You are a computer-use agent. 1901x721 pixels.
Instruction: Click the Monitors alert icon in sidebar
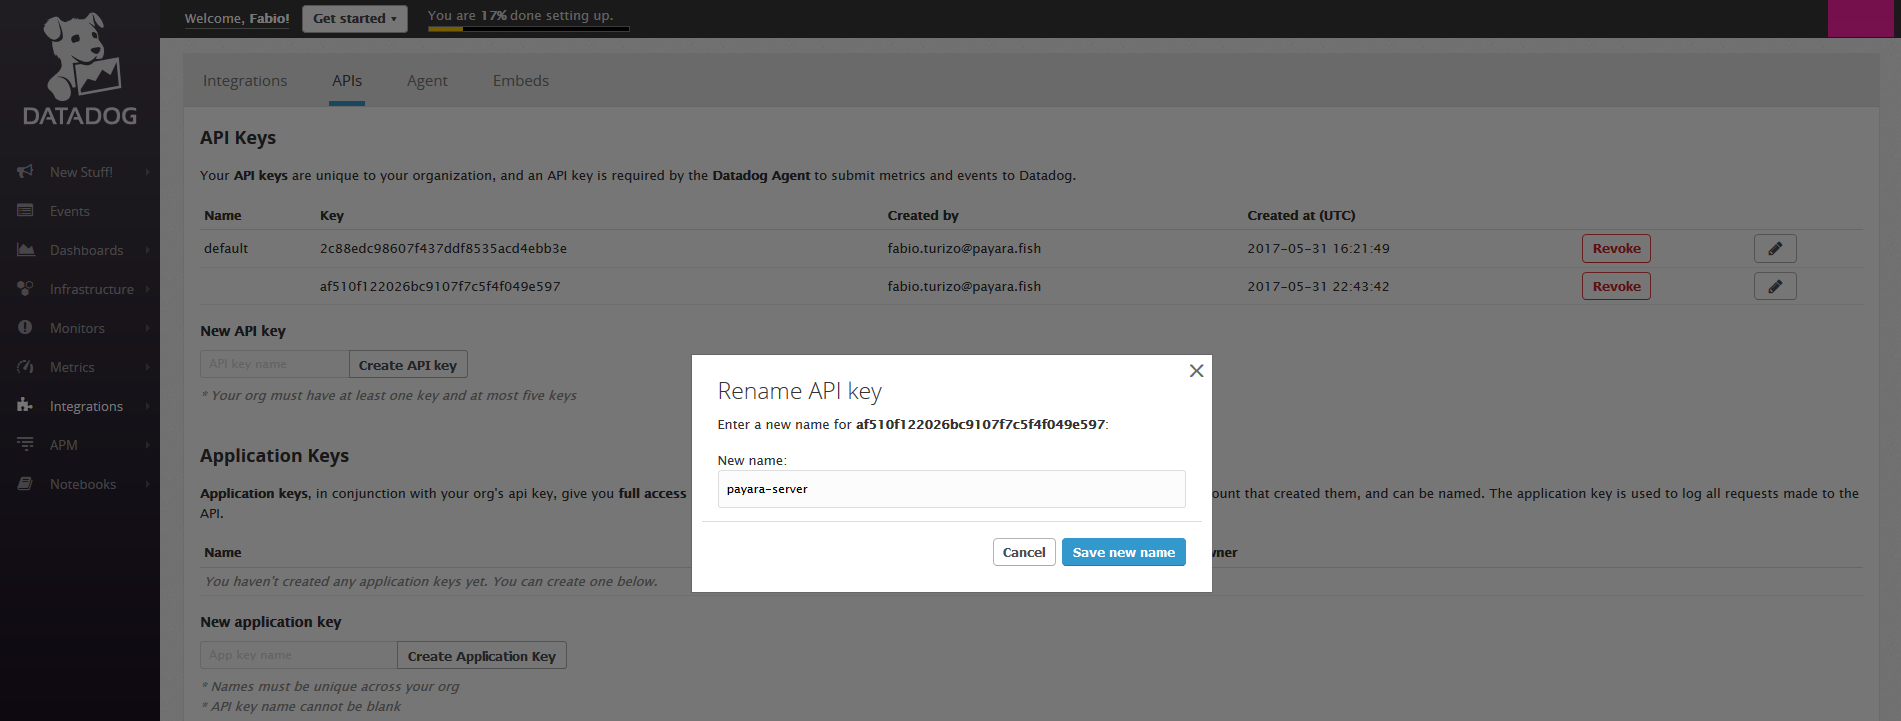point(25,328)
